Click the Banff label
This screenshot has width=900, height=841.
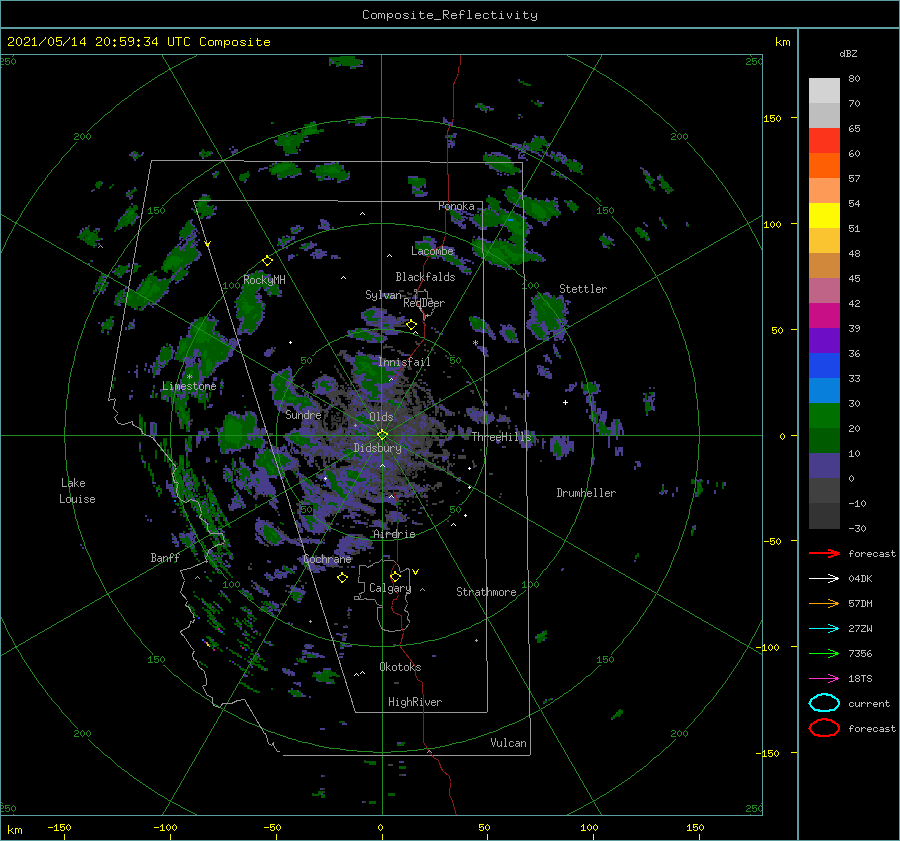coord(165,557)
